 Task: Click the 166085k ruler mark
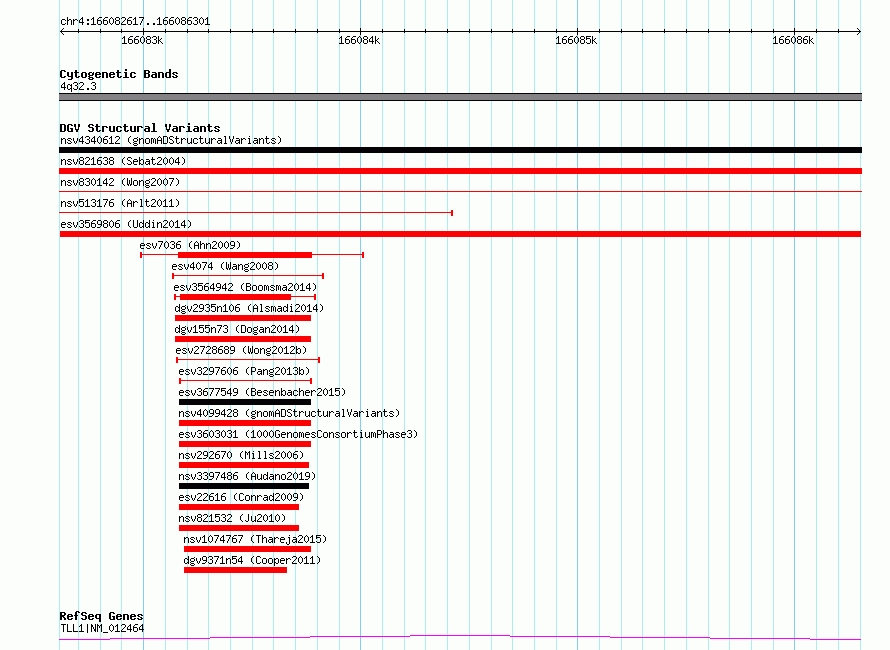(x=576, y=40)
